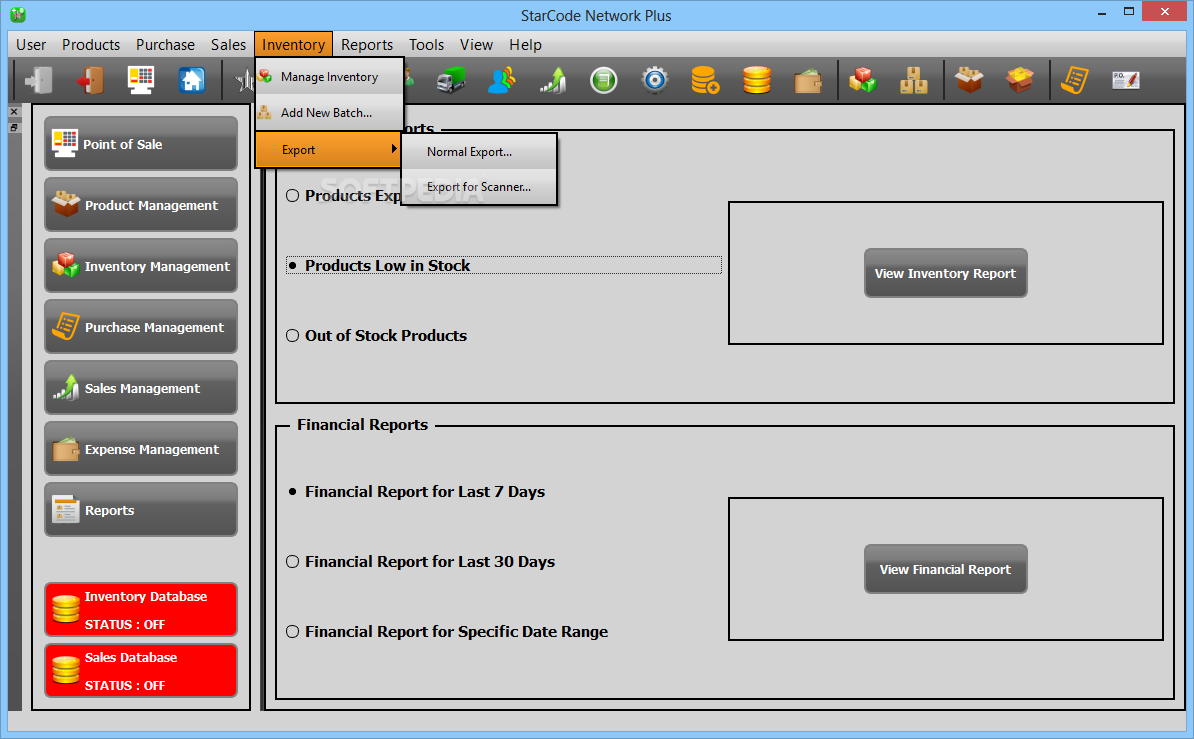
Task: Expand the Export submenu item
Action: [329, 150]
